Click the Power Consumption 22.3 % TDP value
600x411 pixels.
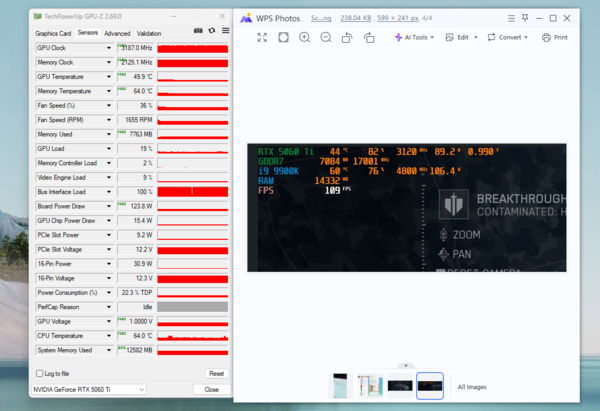click(135, 292)
